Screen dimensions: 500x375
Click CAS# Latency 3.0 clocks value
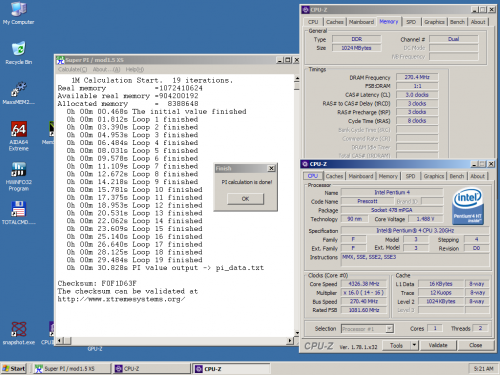(x=417, y=95)
